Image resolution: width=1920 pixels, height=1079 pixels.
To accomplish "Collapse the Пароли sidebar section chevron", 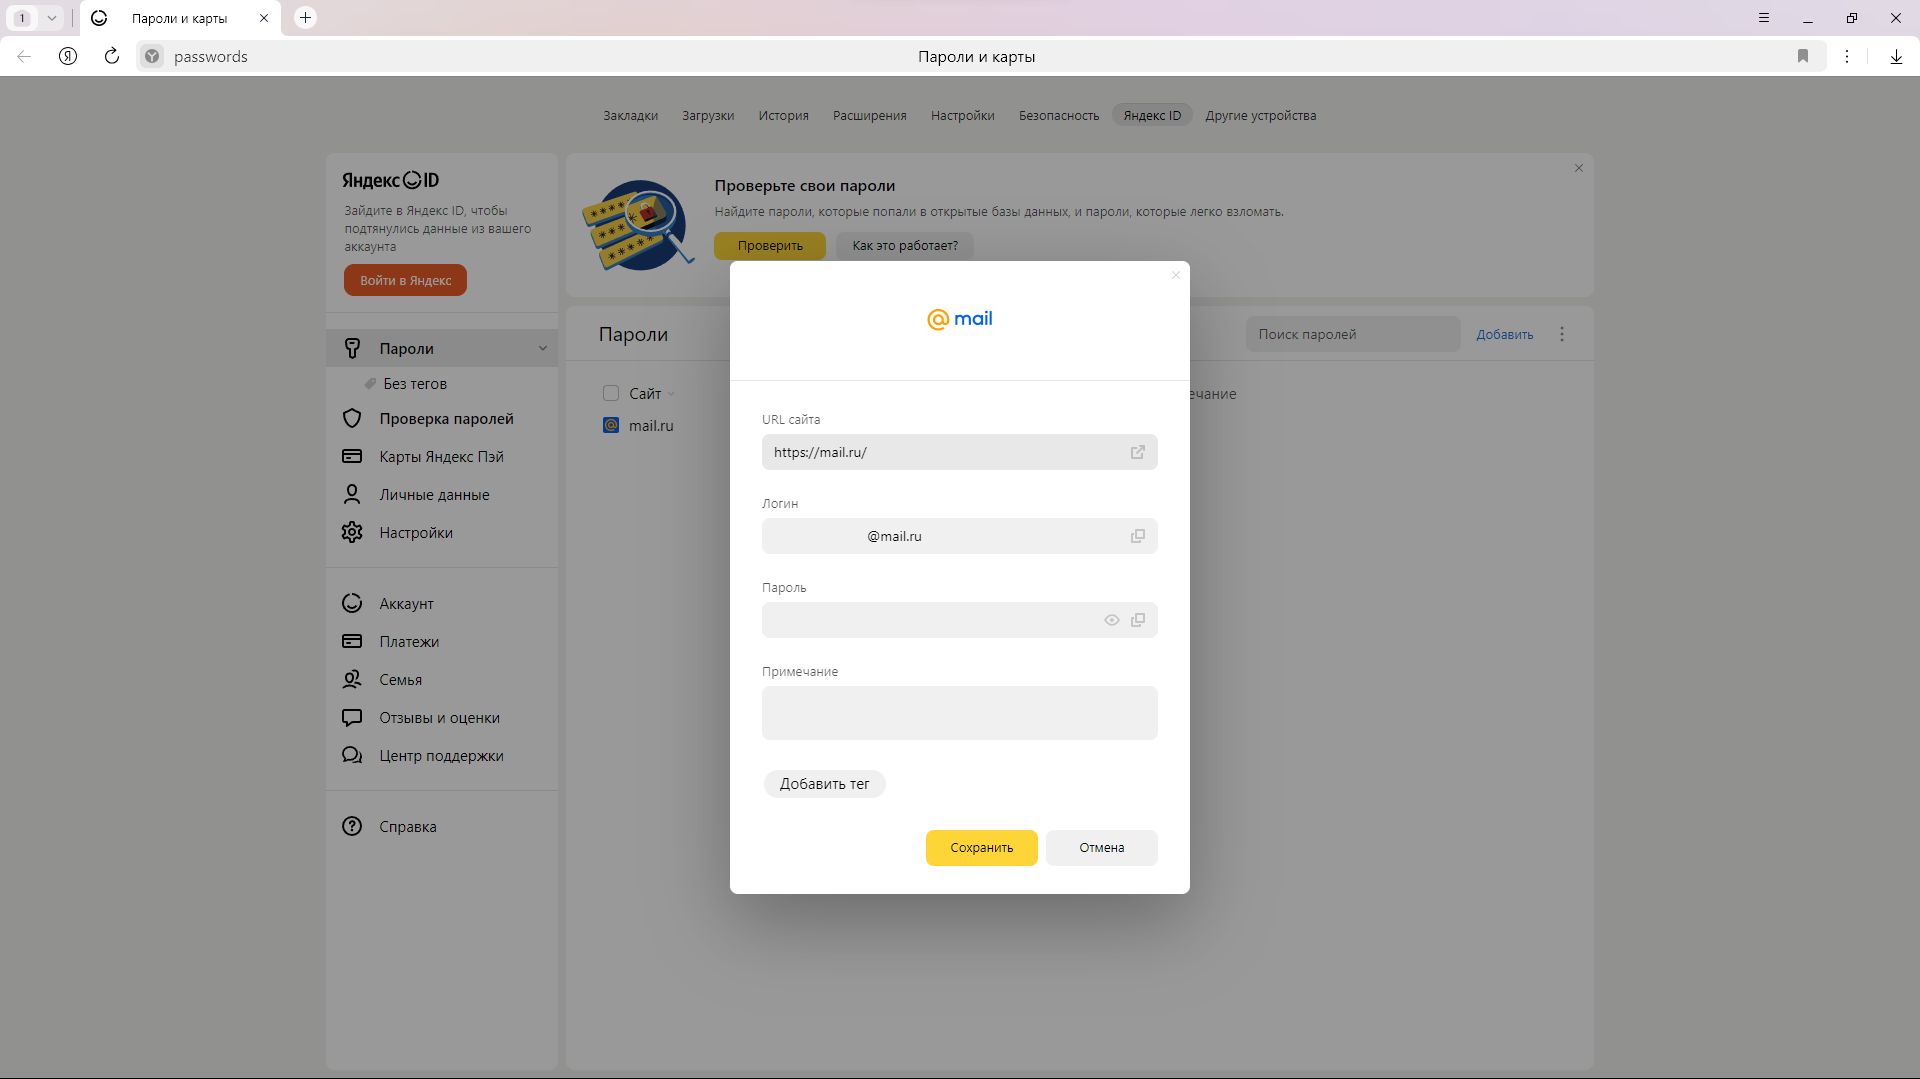I will (543, 349).
